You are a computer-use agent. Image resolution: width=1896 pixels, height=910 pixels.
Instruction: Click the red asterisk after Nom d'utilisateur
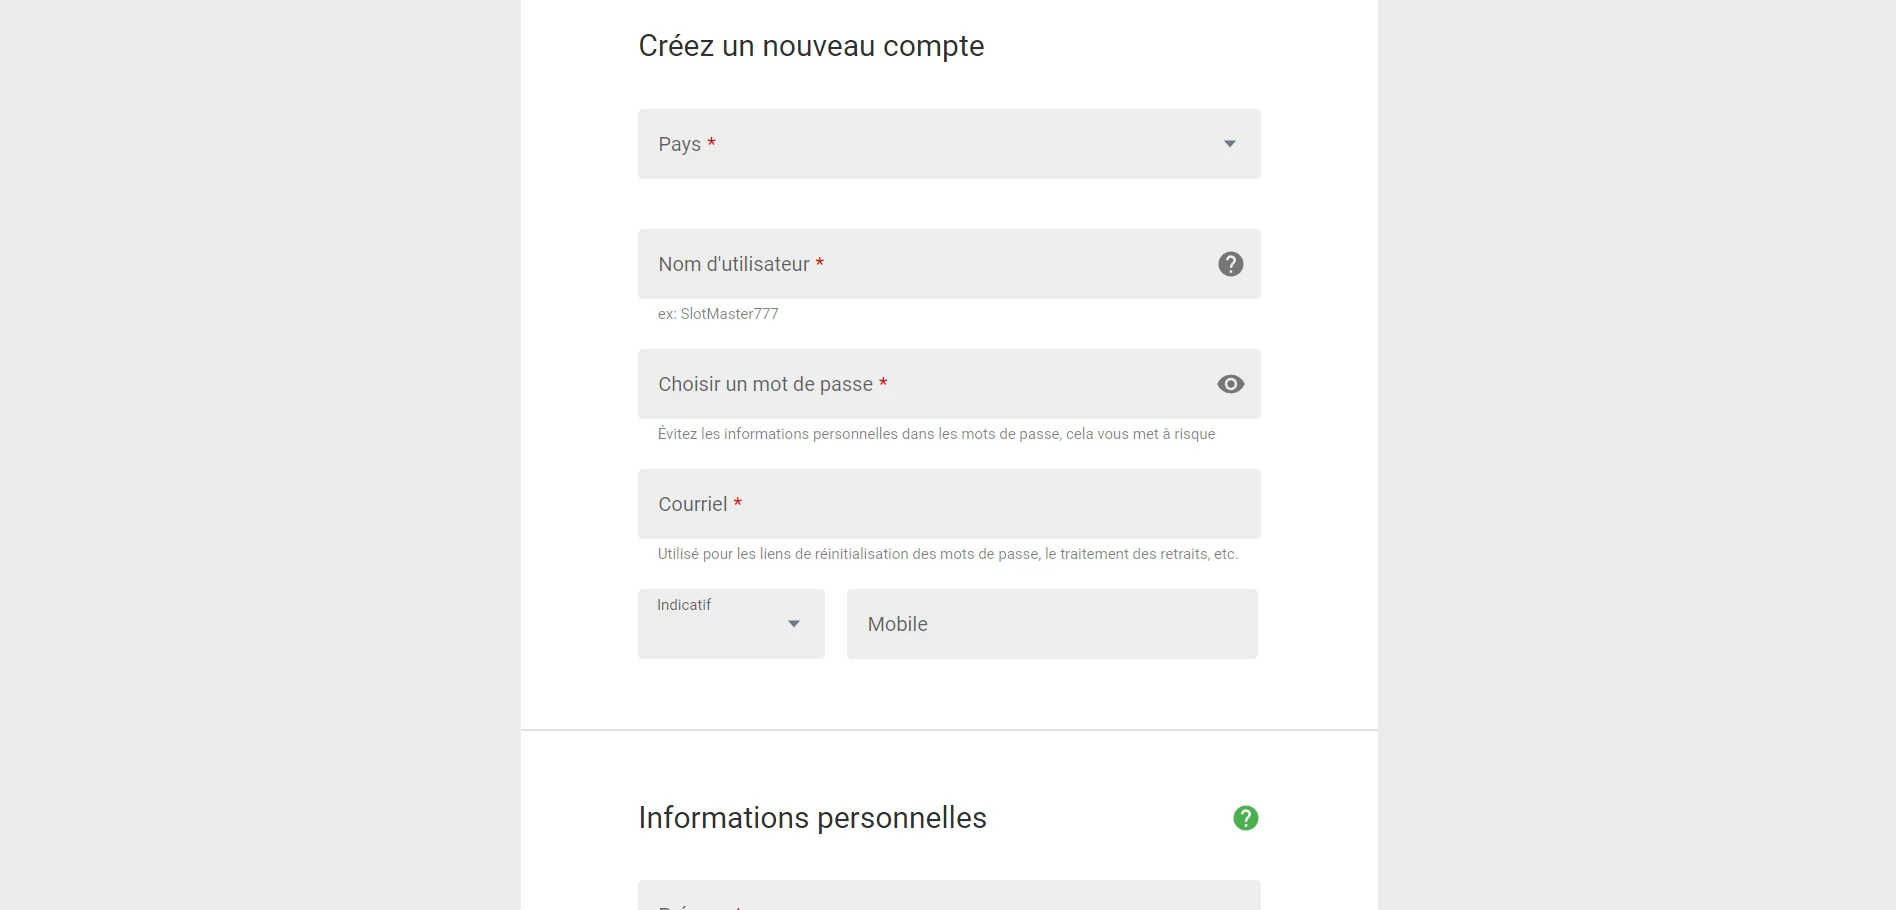(x=820, y=262)
